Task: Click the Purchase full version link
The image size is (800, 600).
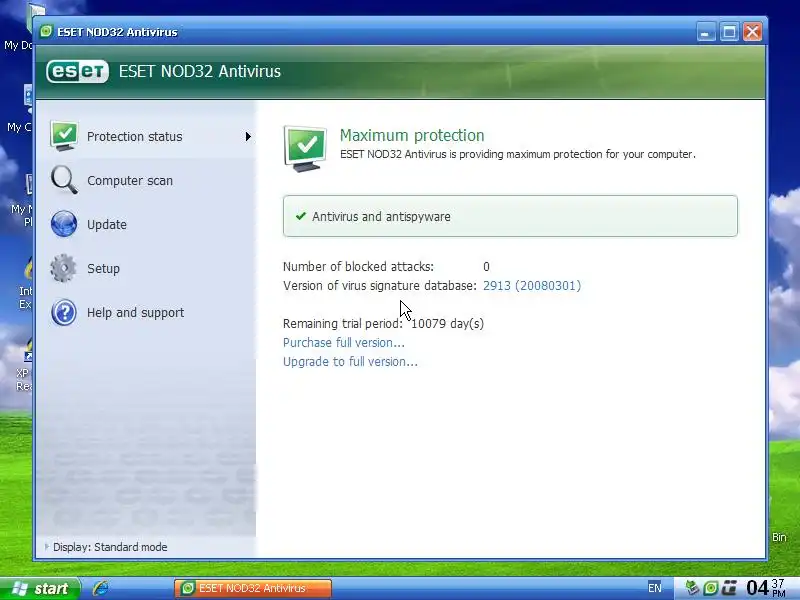Action: (x=343, y=342)
